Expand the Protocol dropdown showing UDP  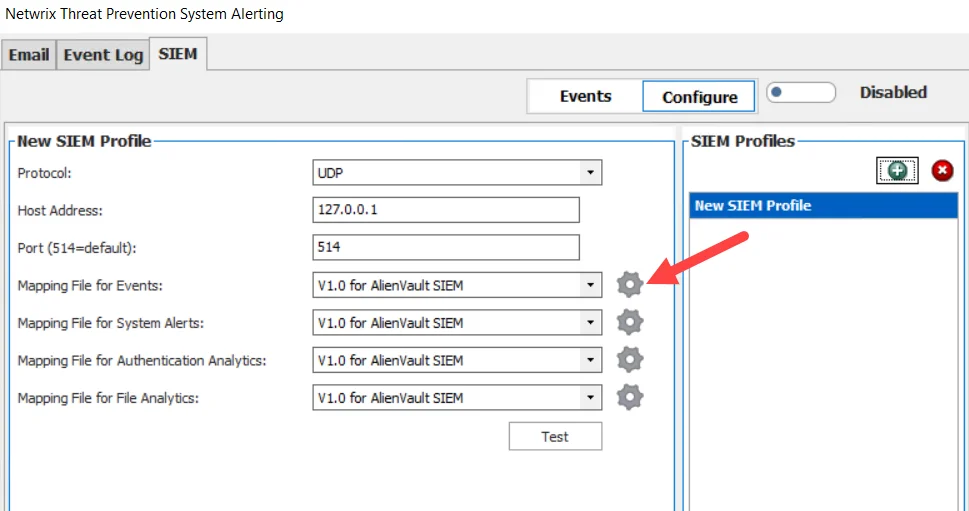click(590, 173)
